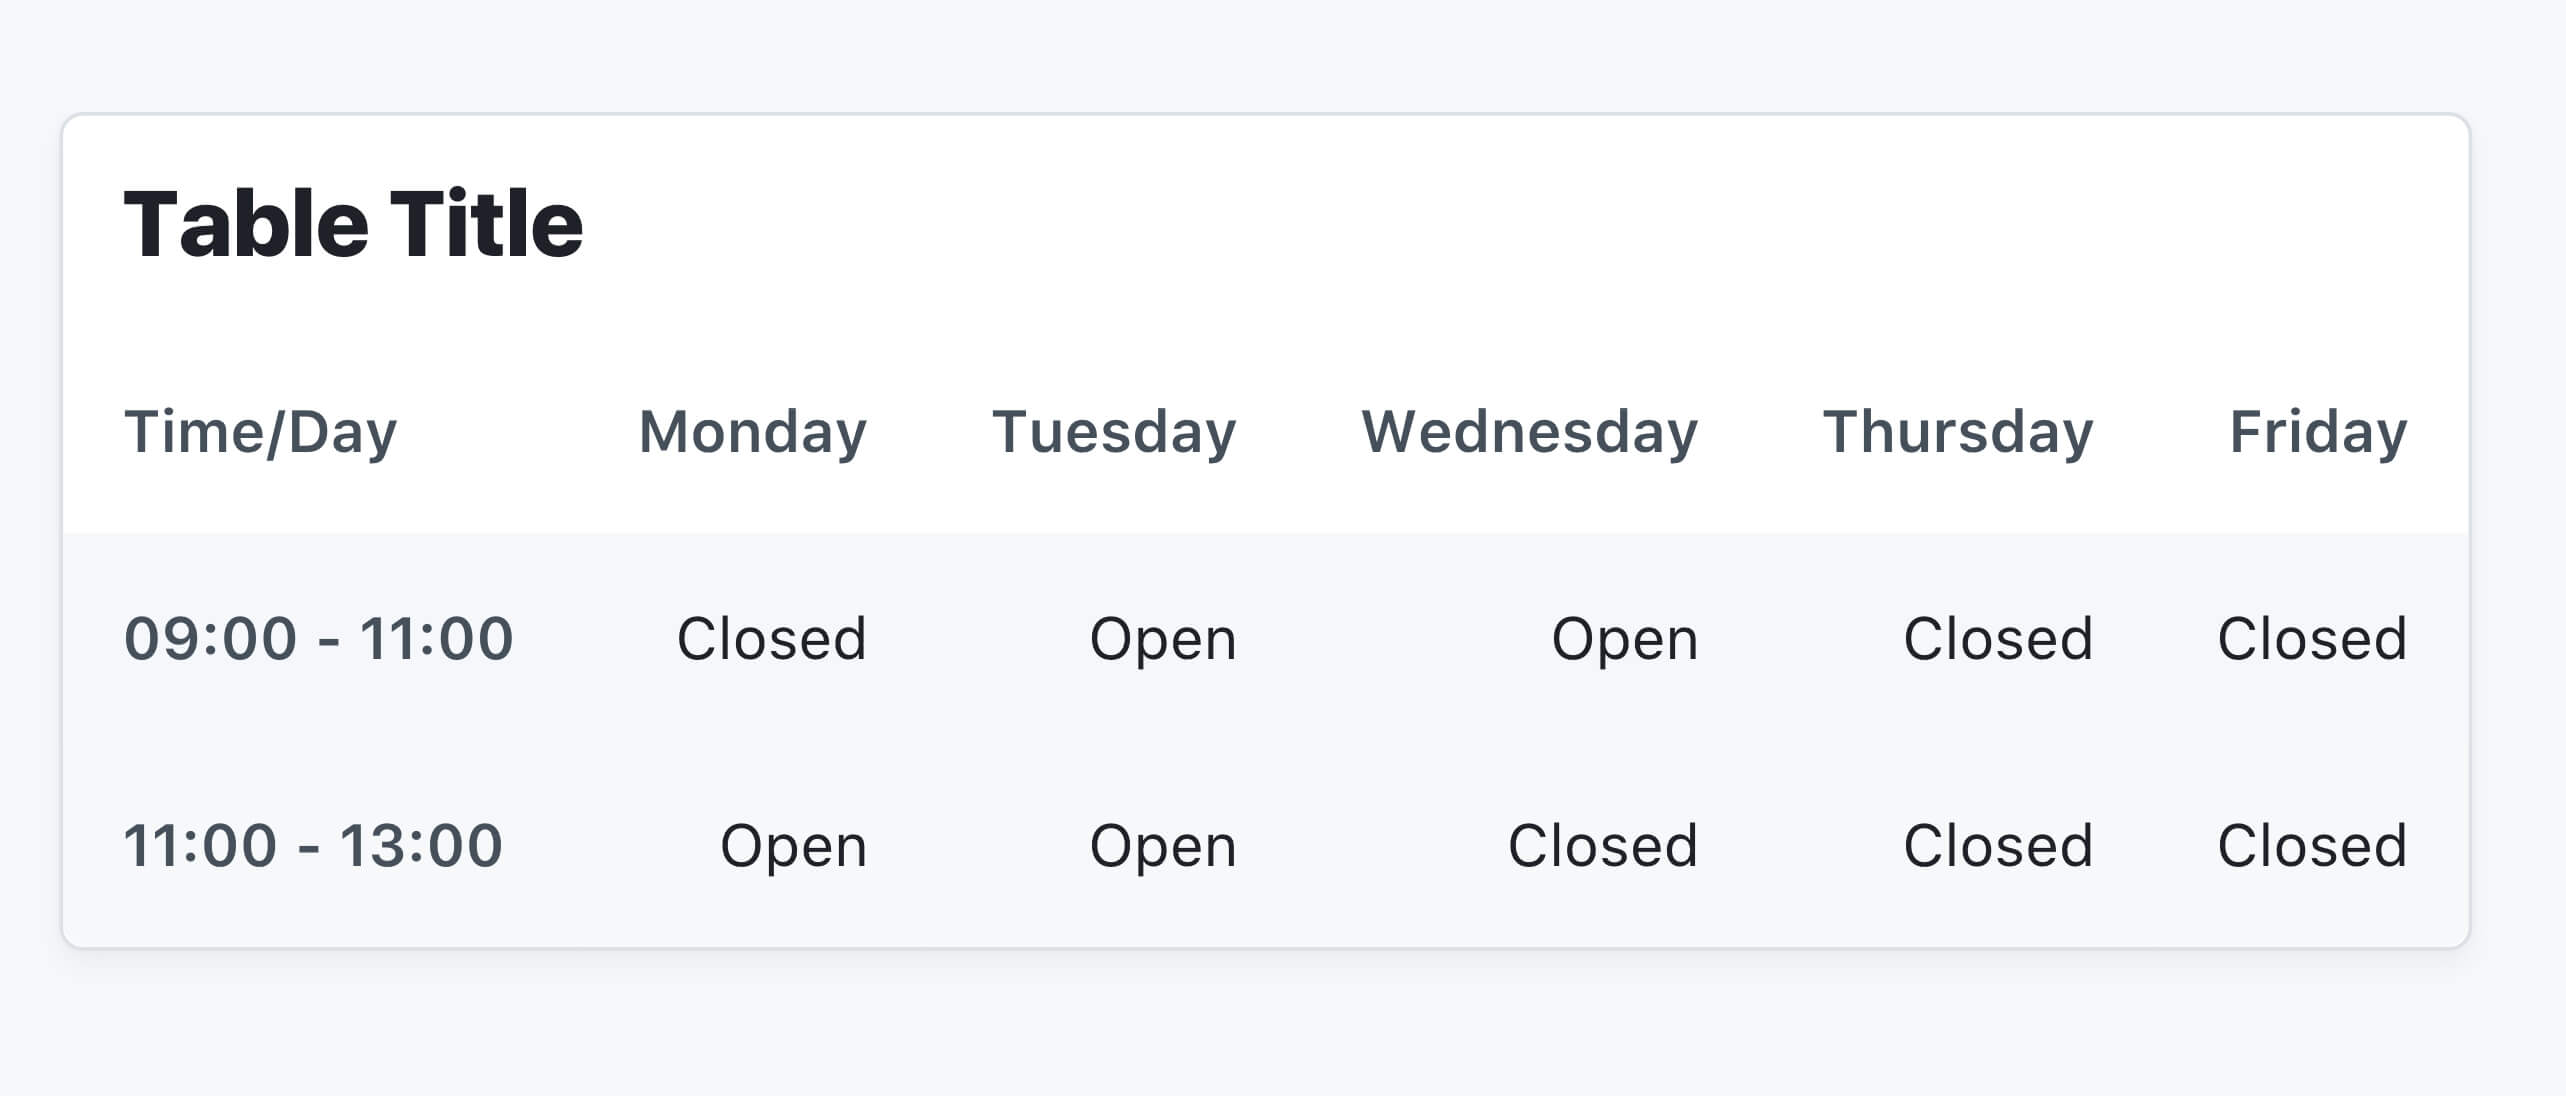Click the Thursday column header
2566x1096 pixels.
(1957, 432)
